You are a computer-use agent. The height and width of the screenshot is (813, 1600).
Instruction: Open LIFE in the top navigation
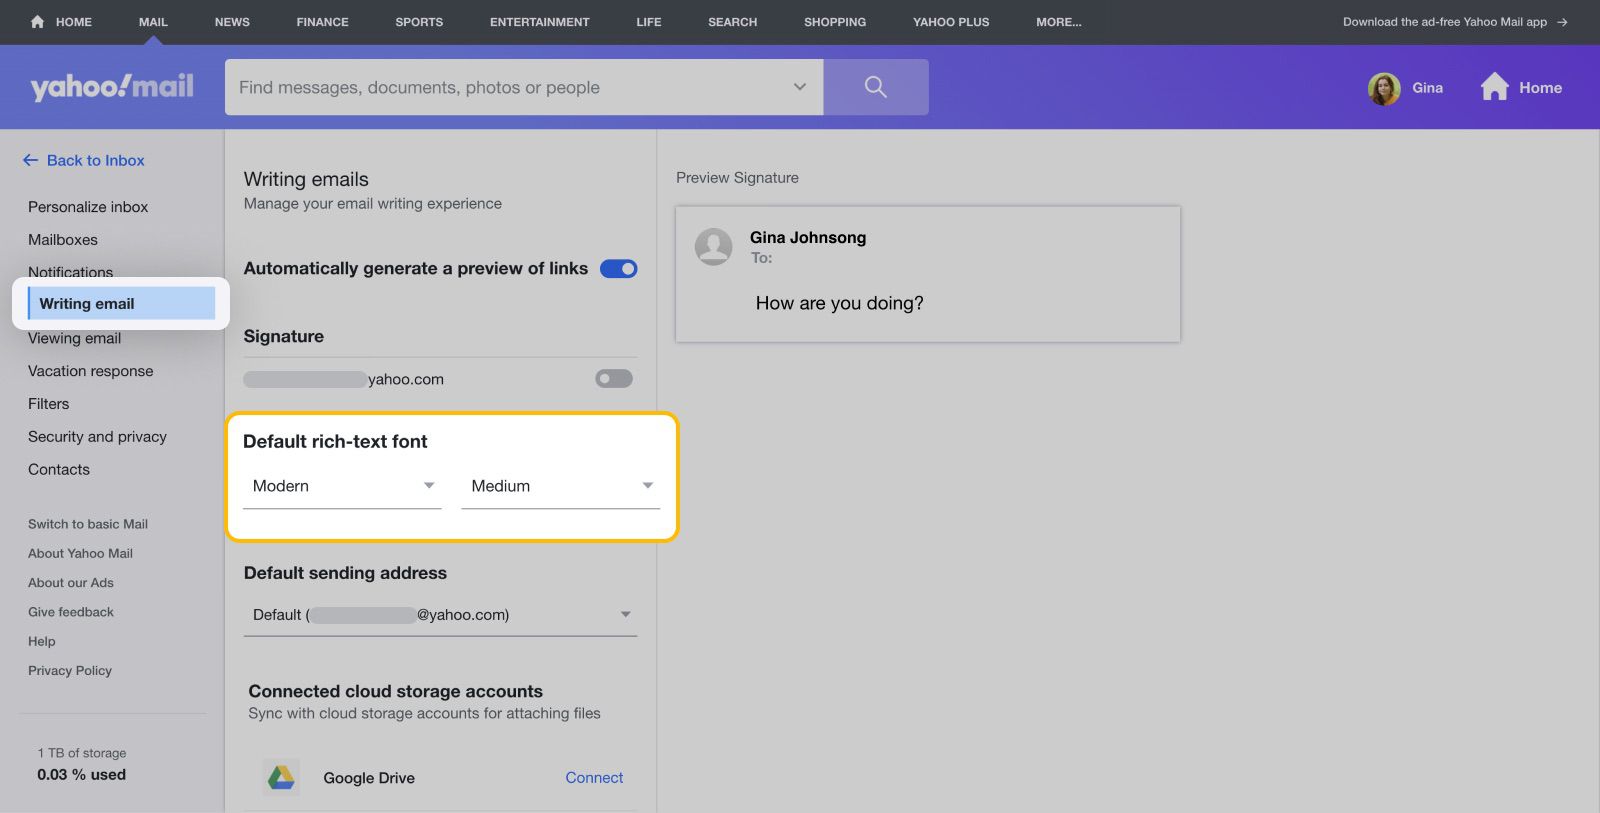click(x=649, y=22)
